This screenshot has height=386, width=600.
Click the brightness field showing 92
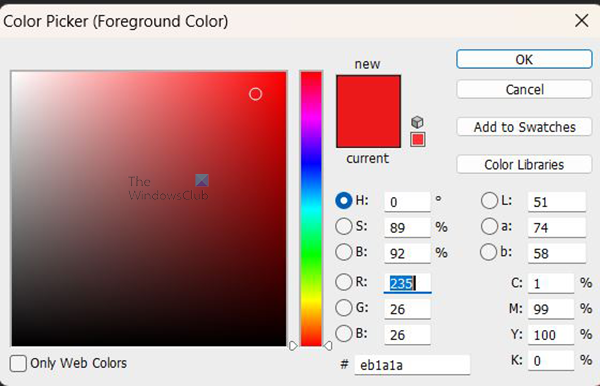tap(407, 253)
